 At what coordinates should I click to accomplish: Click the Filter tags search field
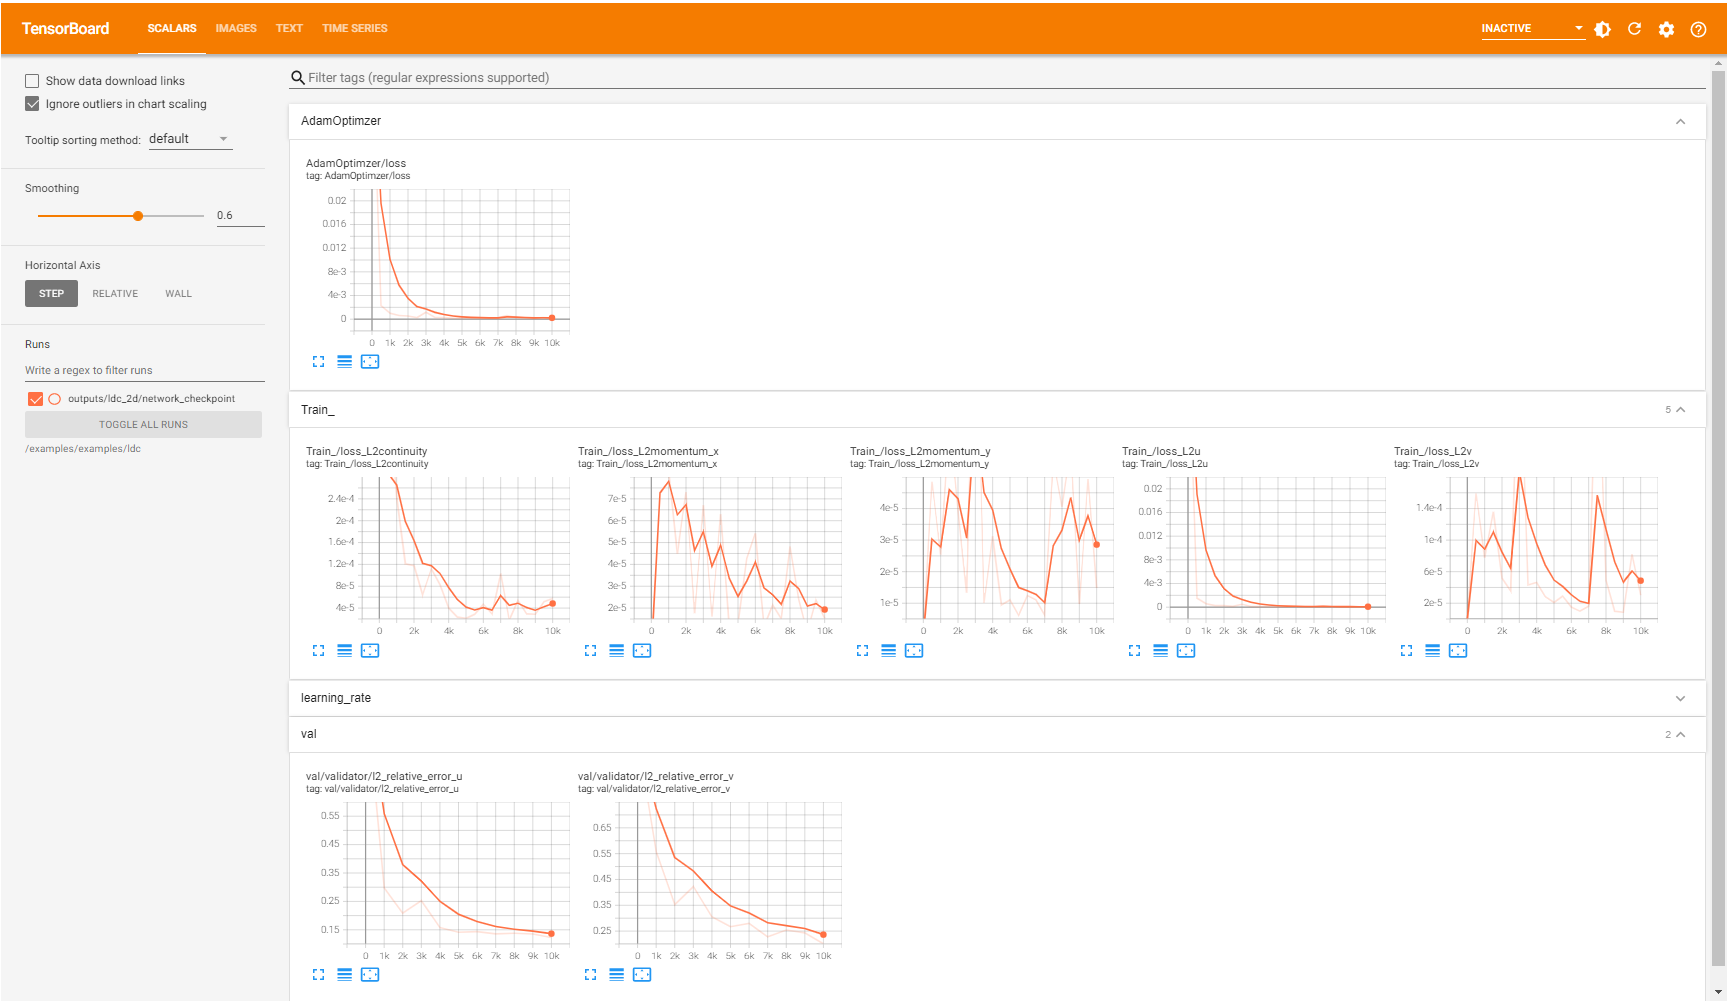click(x=600, y=77)
